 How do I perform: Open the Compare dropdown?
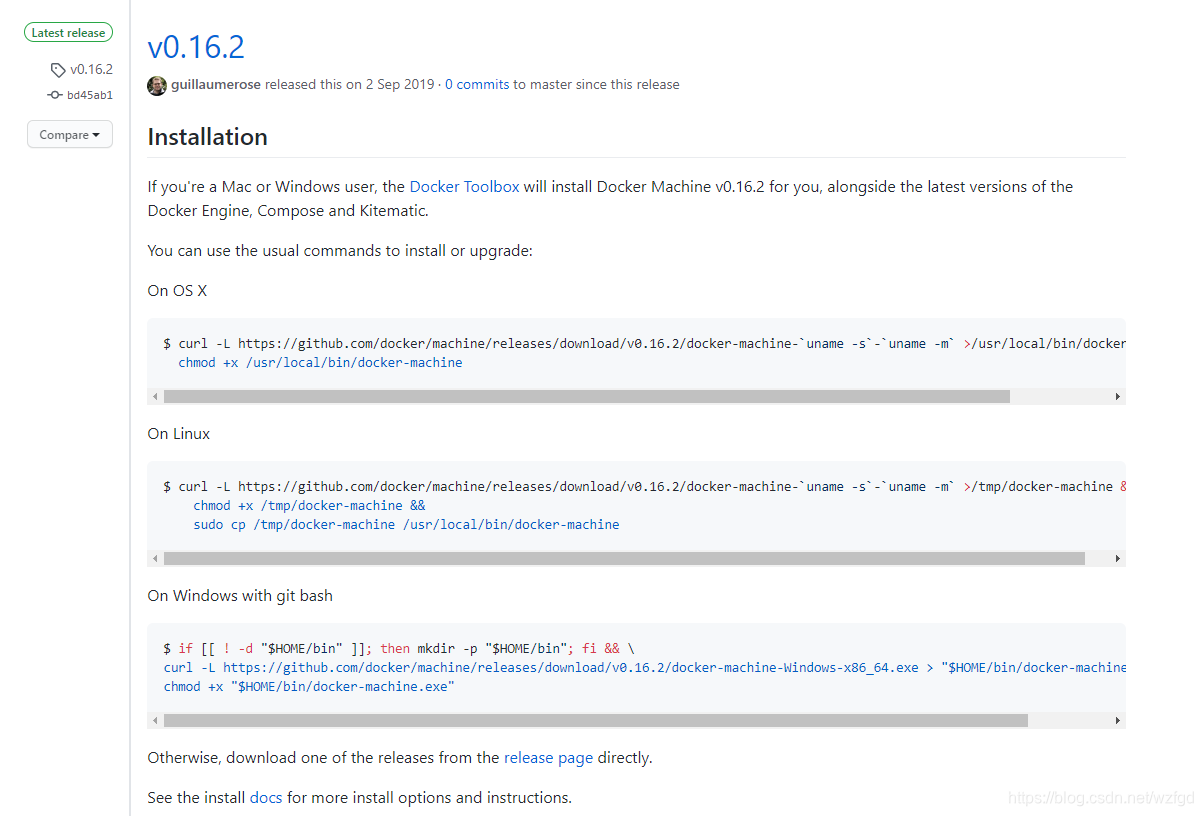(x=70, y=134)
